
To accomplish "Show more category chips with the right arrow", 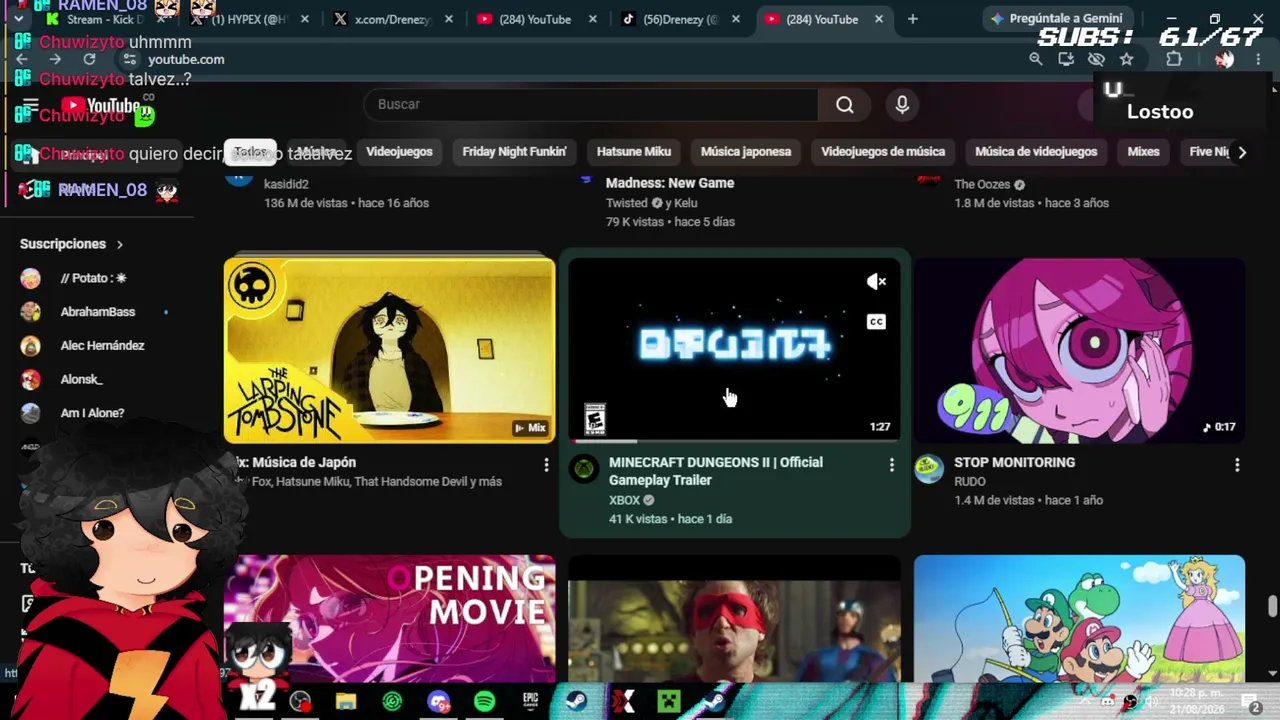I will point(1242,152).
